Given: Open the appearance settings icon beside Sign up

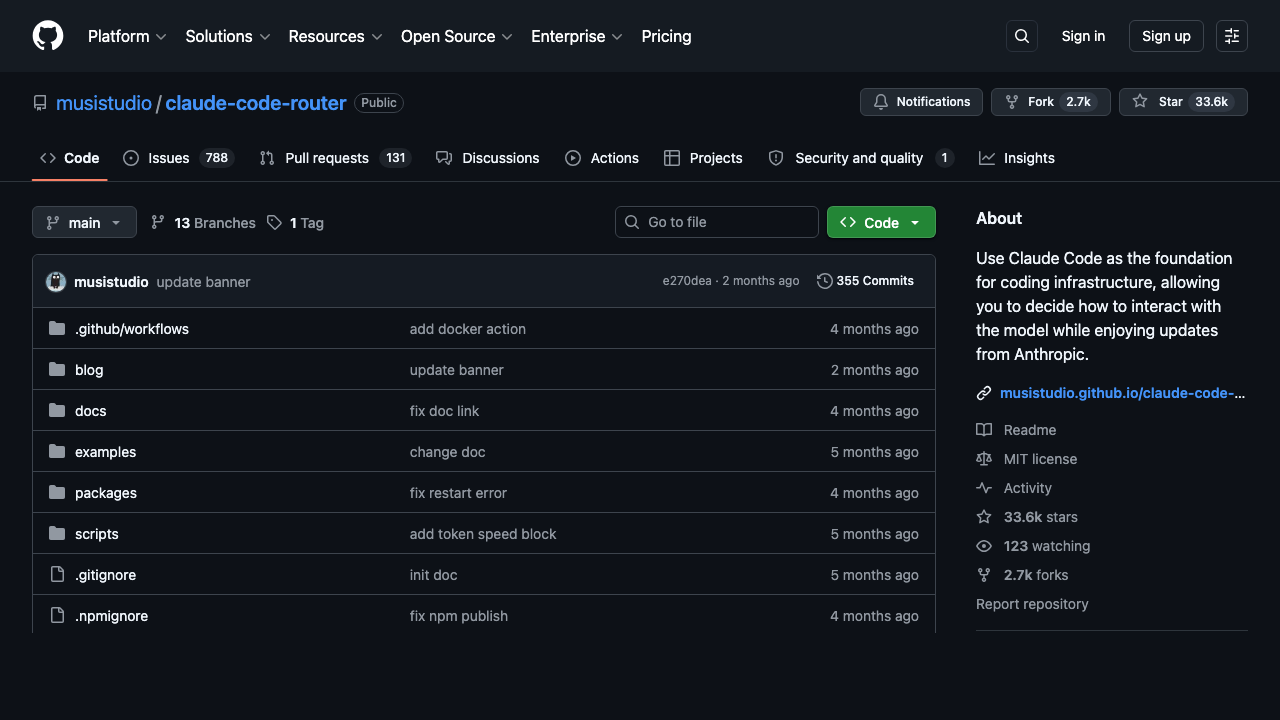Looking at the screenshot, I should (1232, 36).
